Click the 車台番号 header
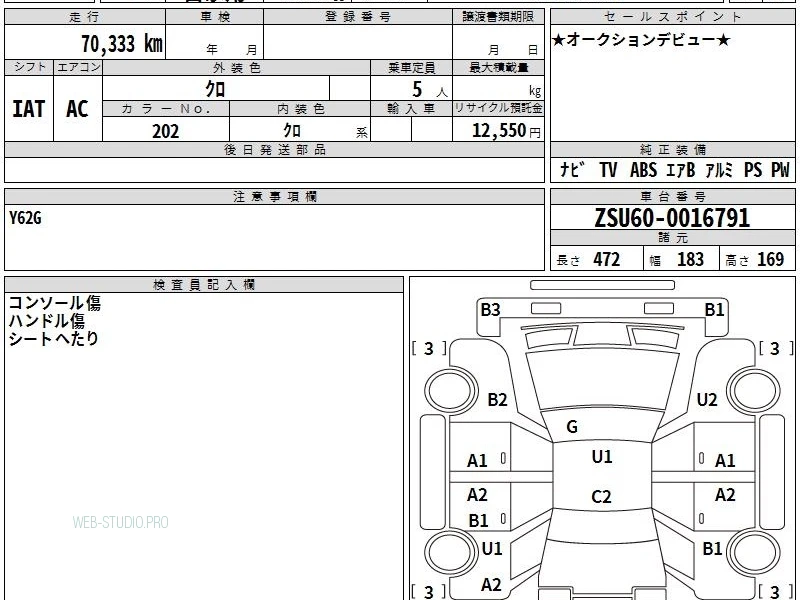 672,196
